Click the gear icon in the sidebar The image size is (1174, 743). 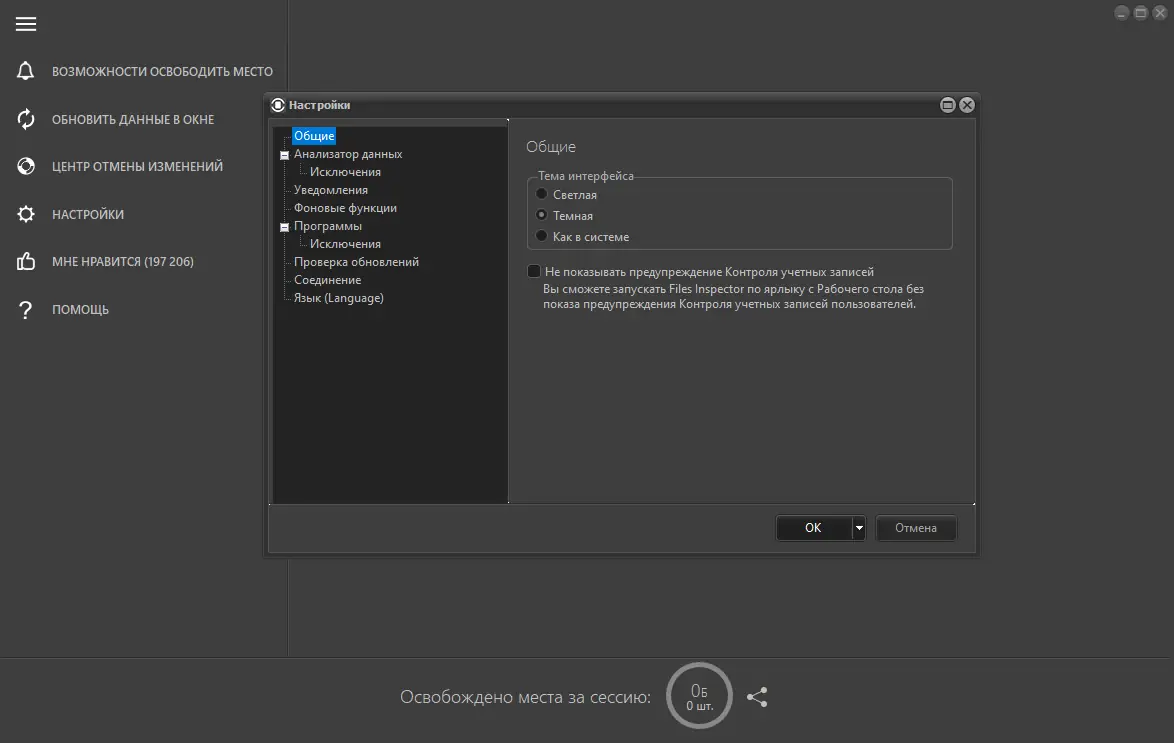tap(25, 214)
